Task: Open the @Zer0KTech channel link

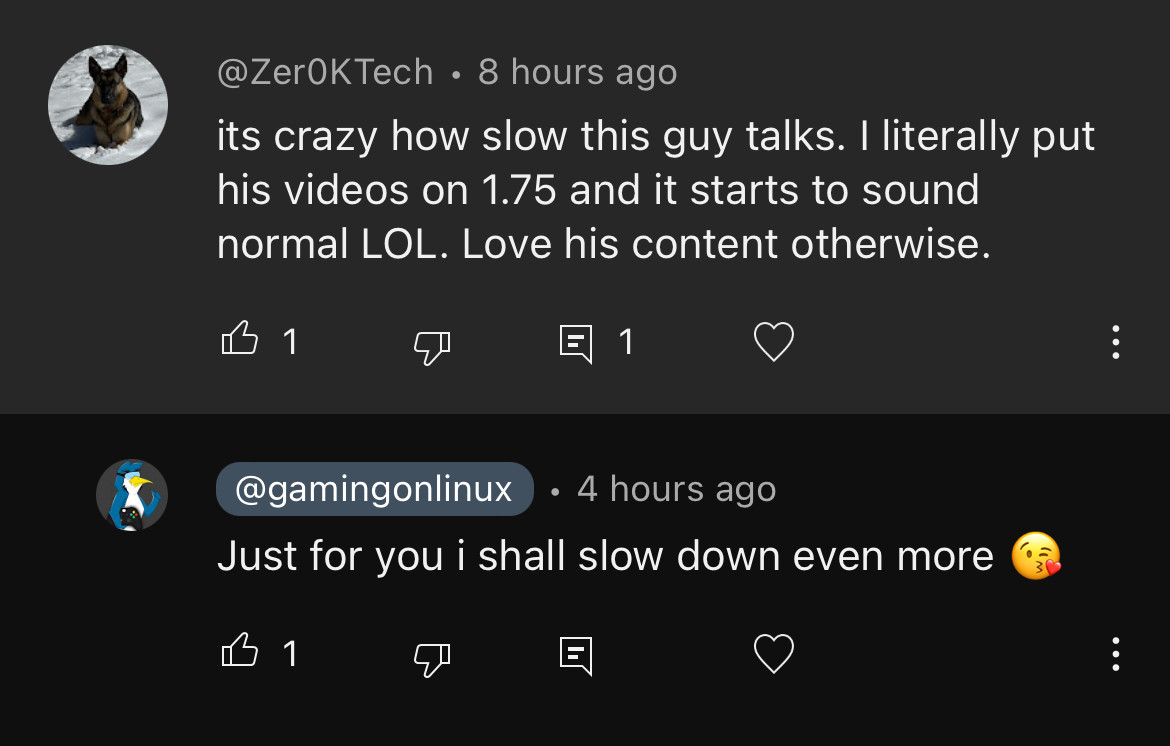Action: 325,72
